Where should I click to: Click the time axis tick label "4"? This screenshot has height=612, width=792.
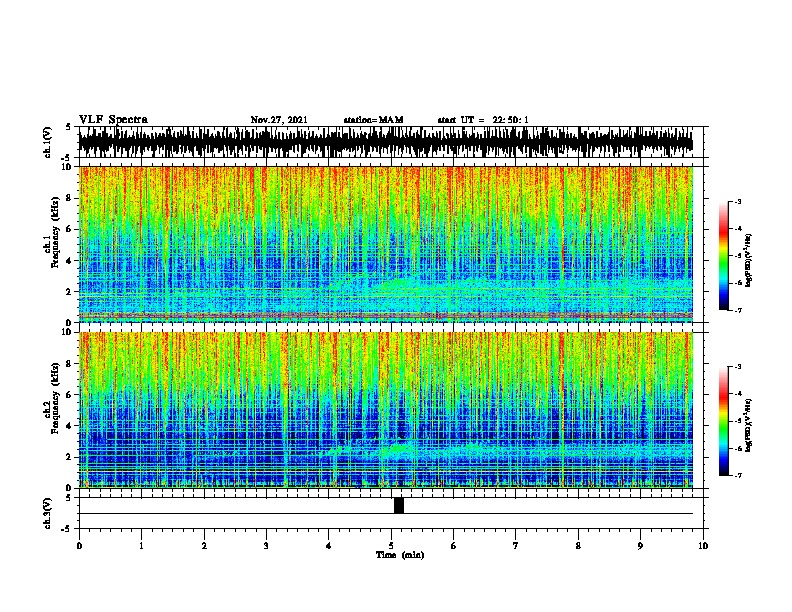point(329,545)
